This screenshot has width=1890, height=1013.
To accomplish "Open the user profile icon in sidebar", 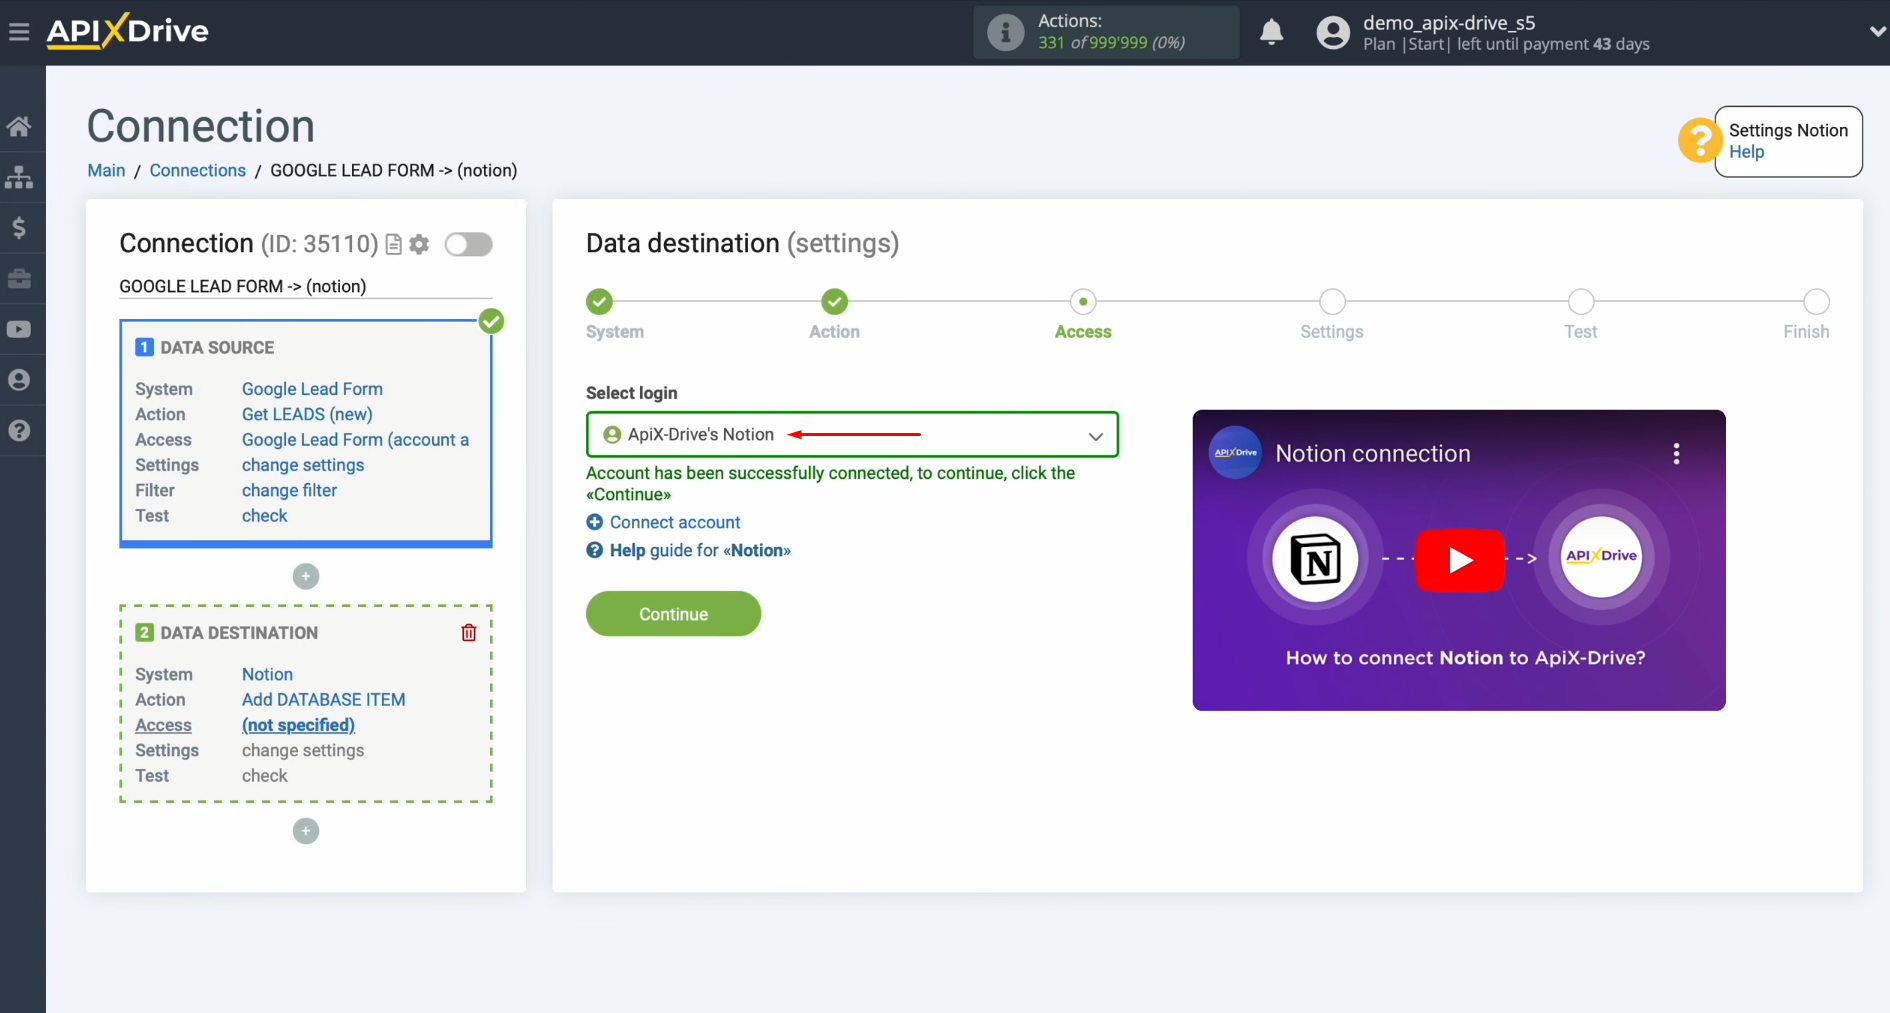I will 20,379.
